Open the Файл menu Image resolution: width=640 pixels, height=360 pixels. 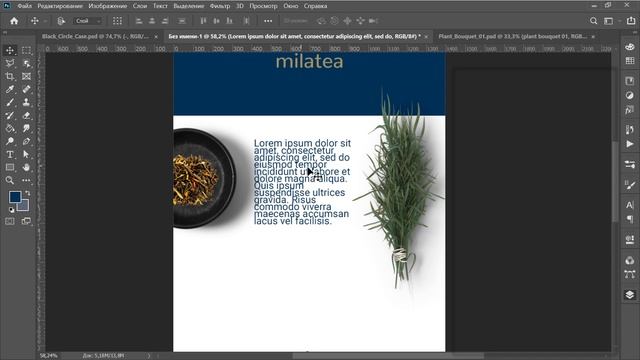click(x=24, y=6)
